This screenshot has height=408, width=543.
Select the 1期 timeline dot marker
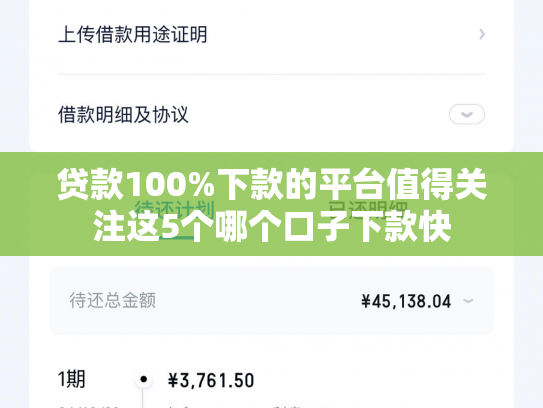click(144, 379)
